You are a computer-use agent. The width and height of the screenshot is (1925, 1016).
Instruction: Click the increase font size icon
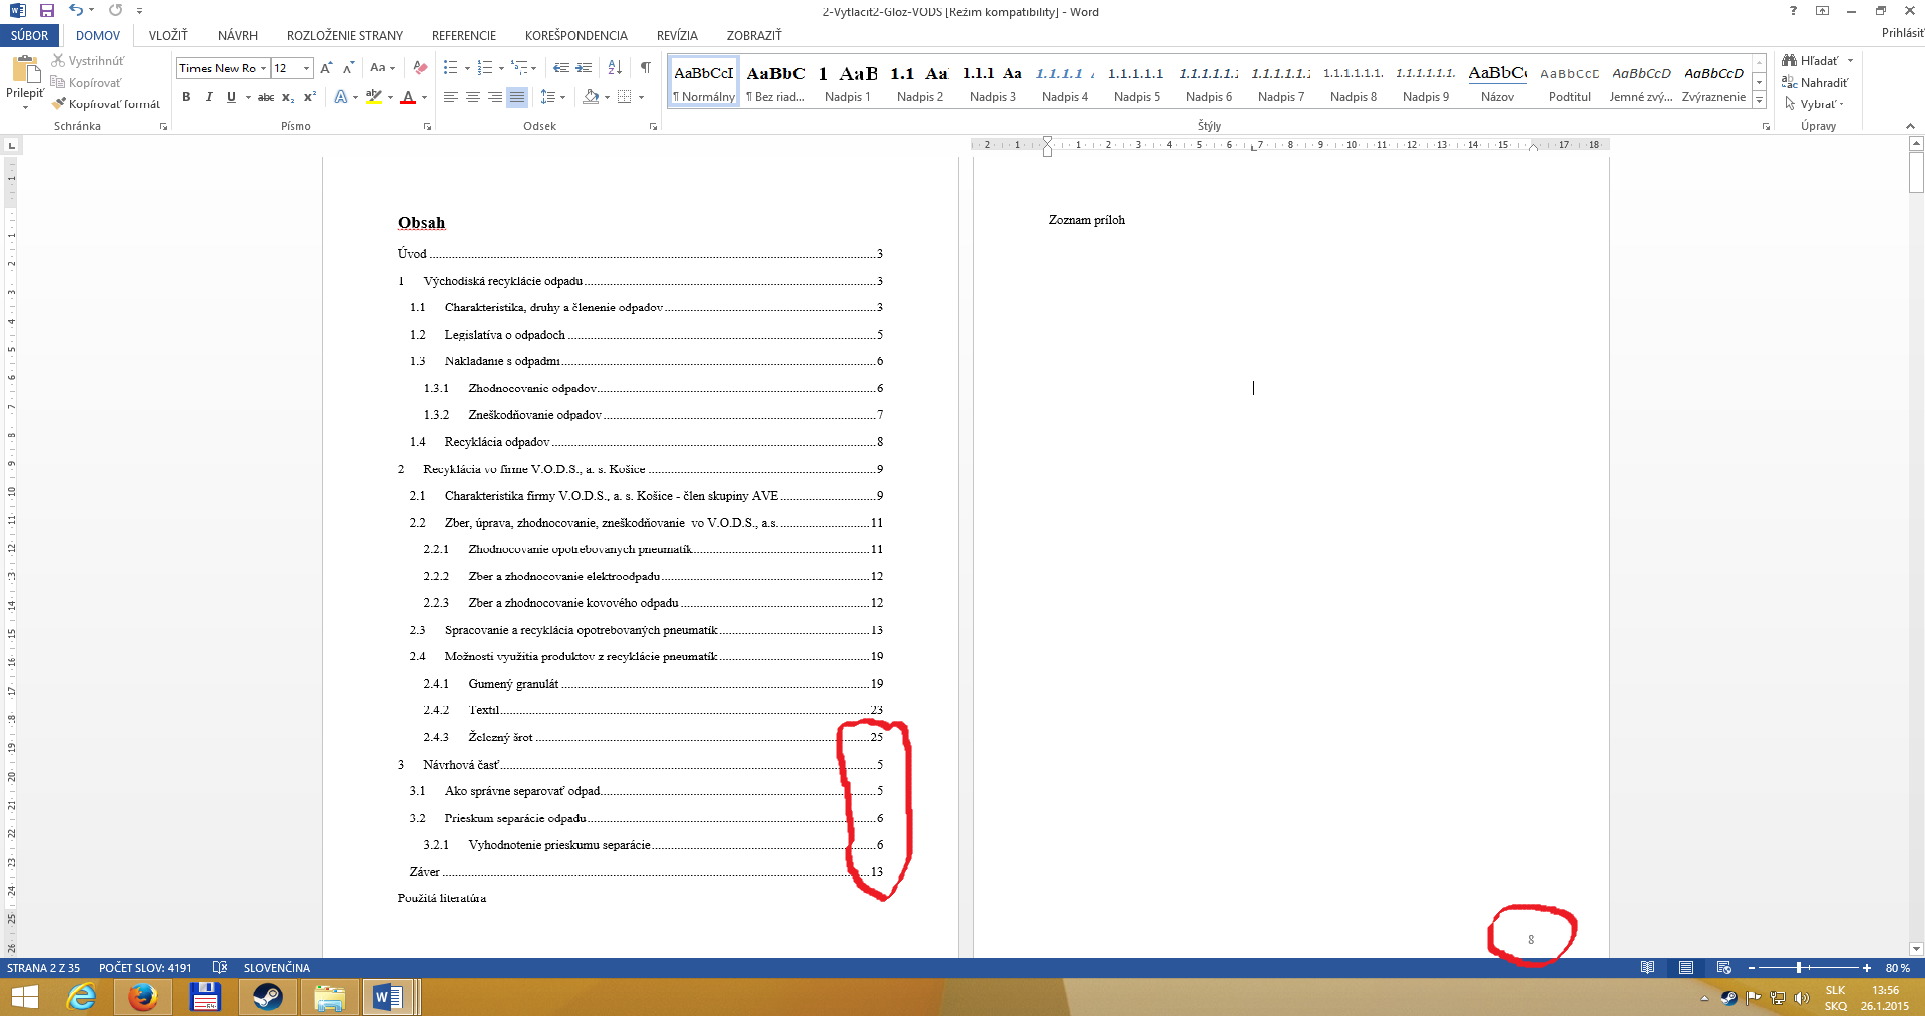coord(326,68)
